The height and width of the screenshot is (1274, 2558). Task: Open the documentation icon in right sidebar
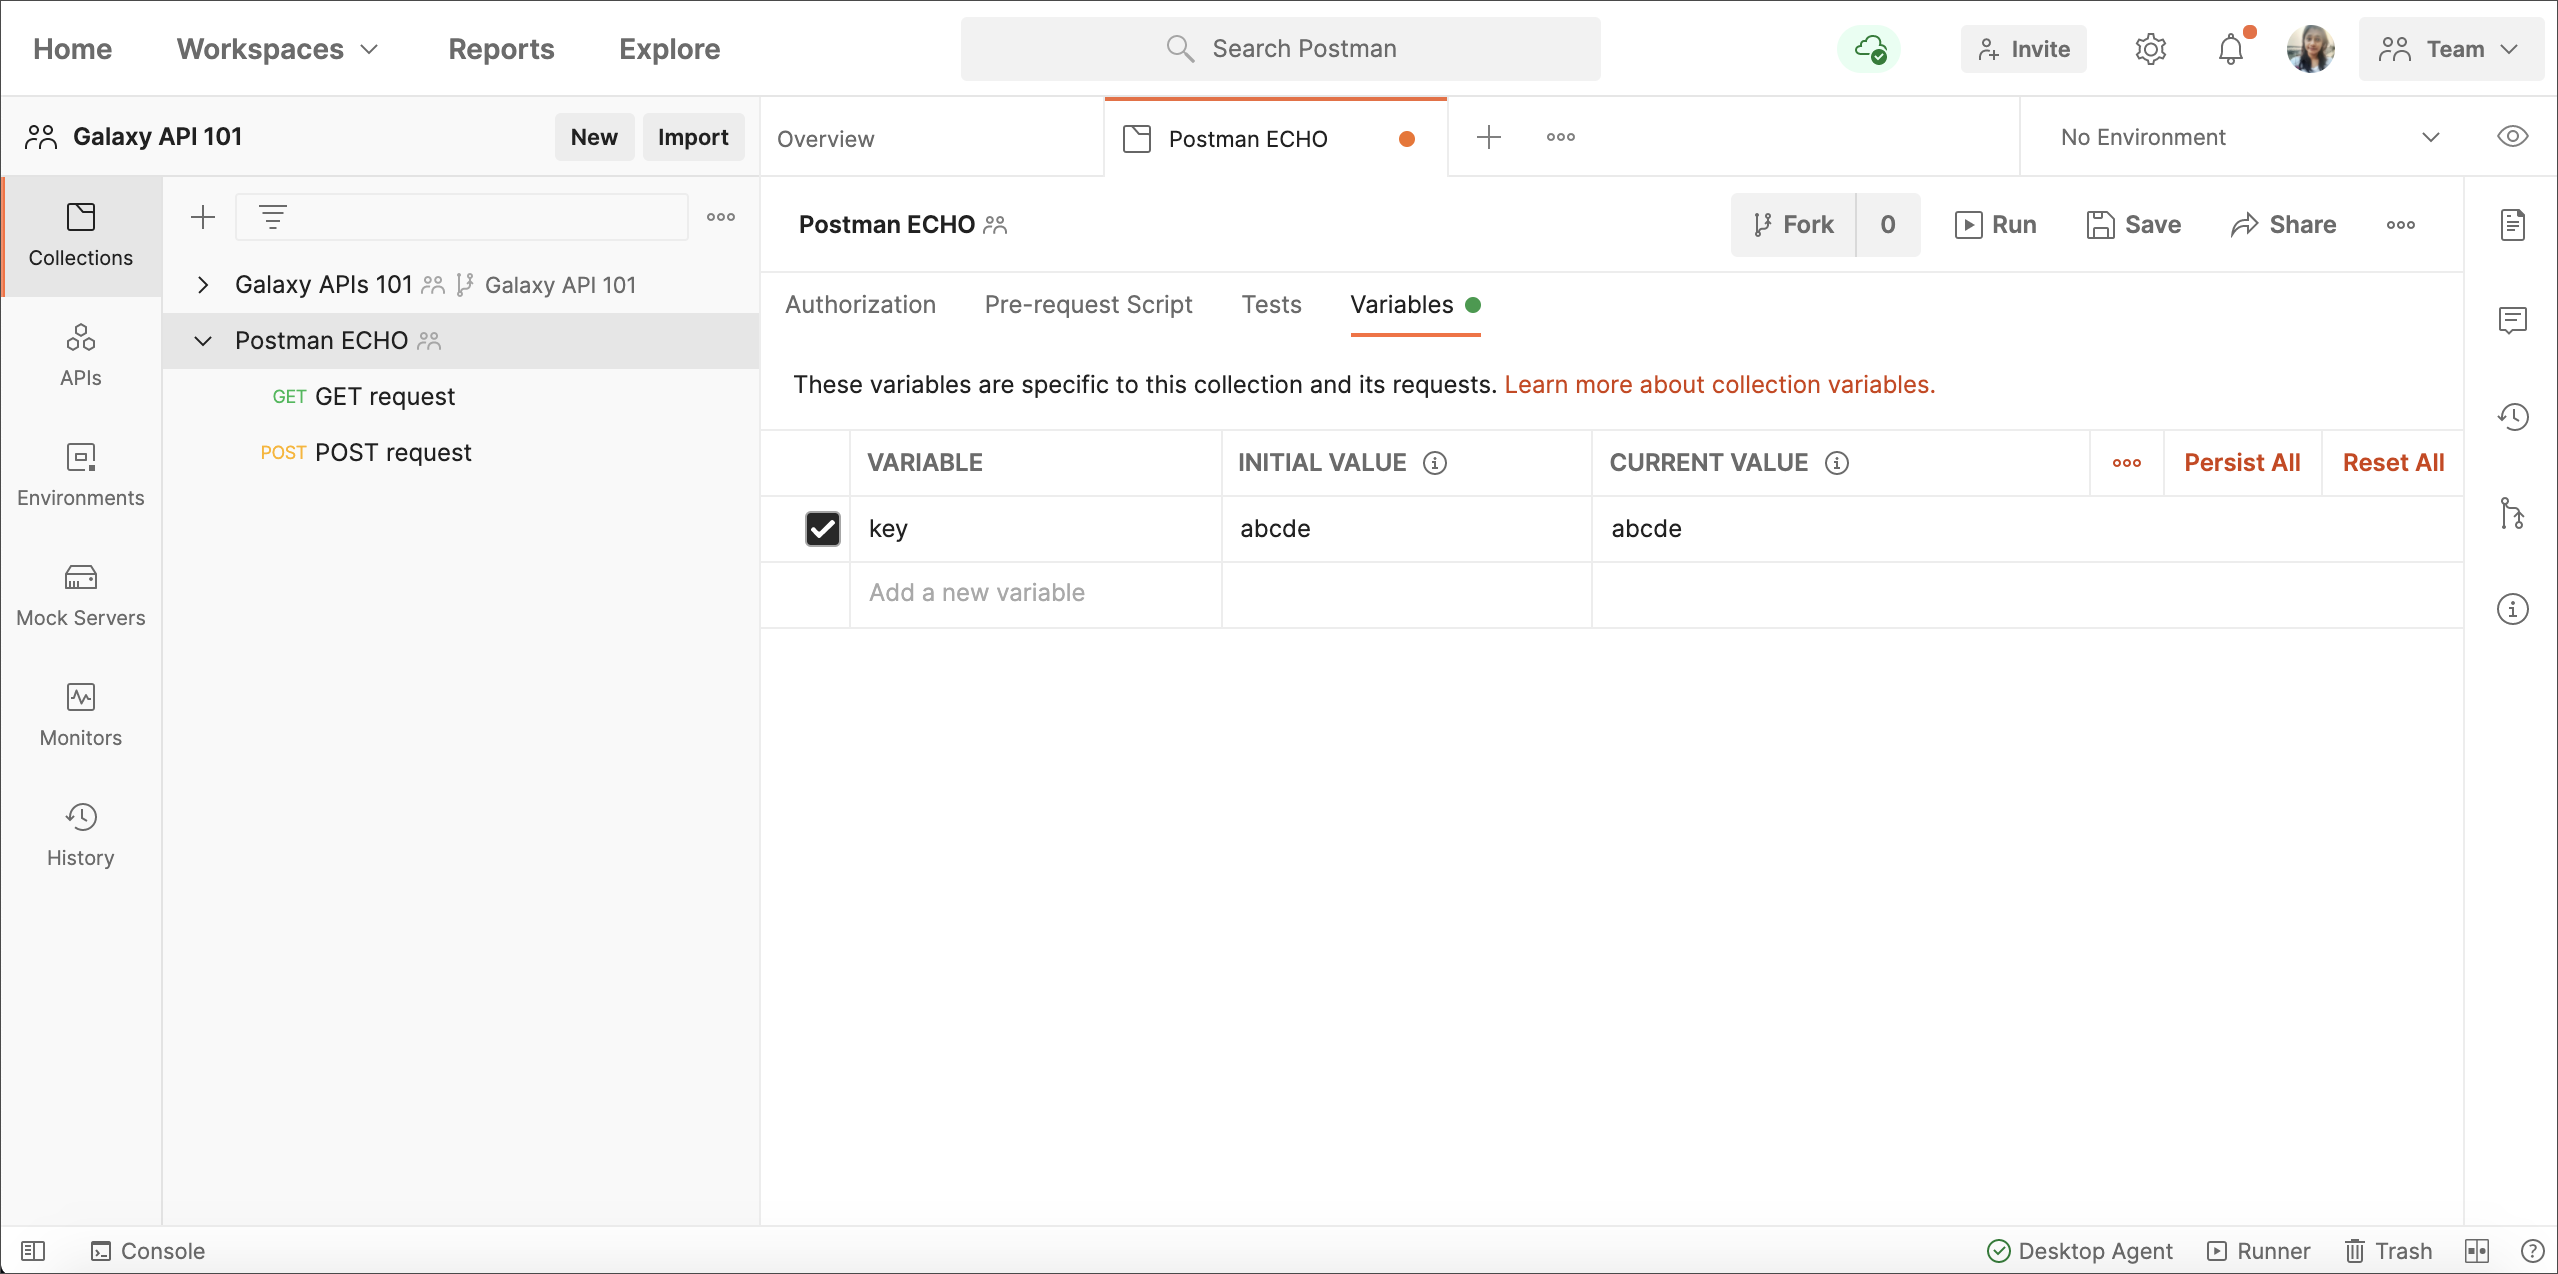pos(2512,225)
